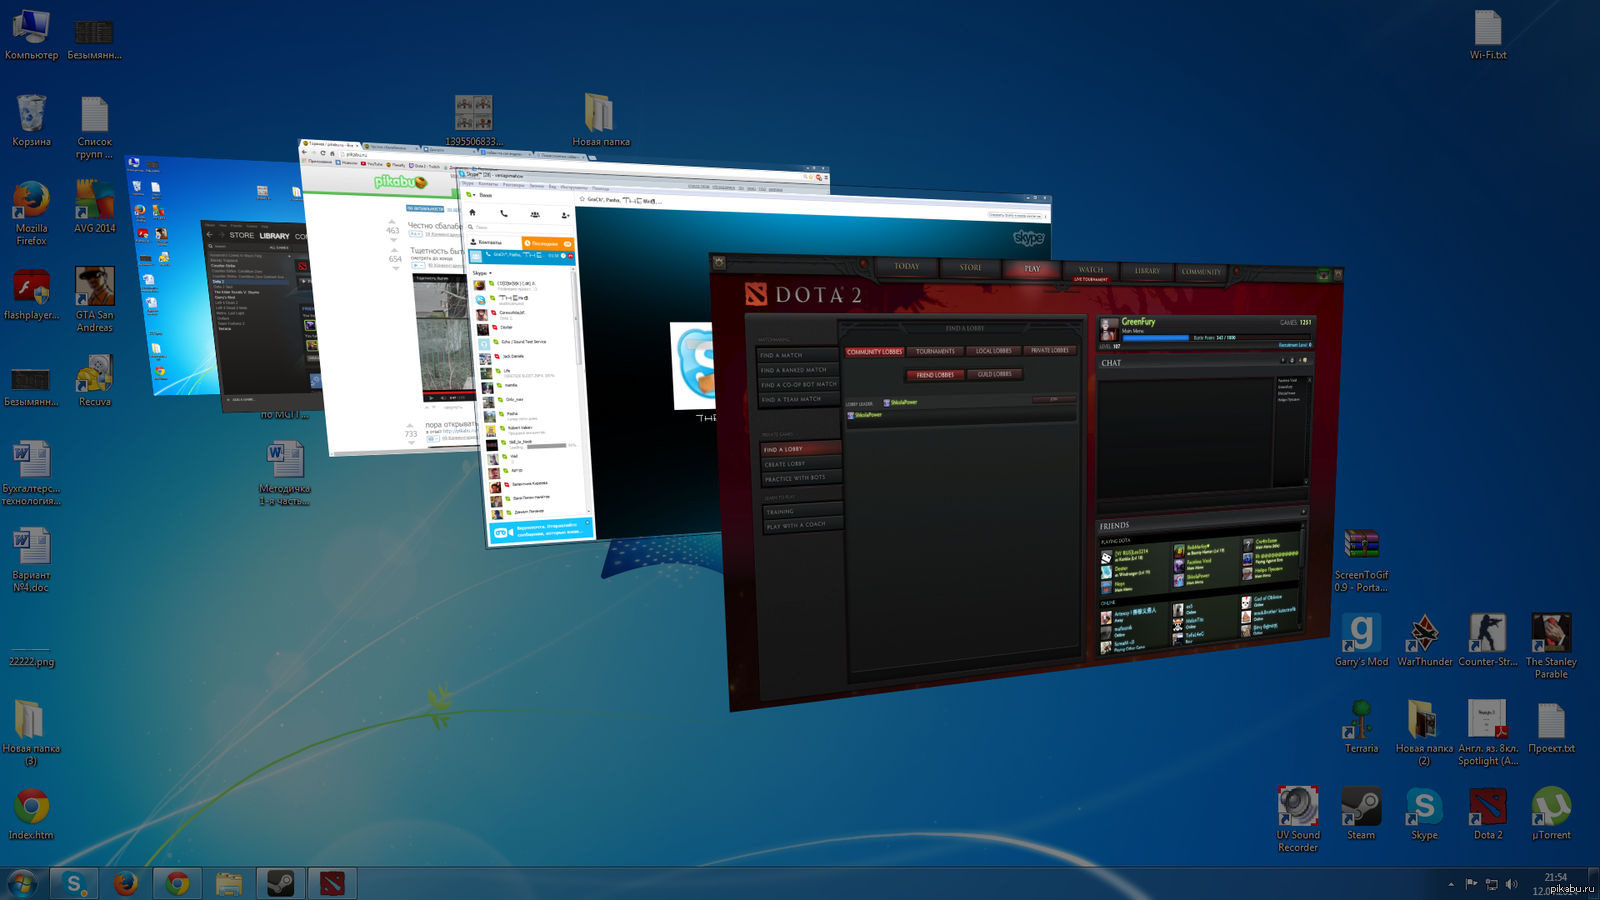Select PRIVATE LOBBIES filter in Dota 2
The width and height of the screenshot is (1600, 900).
tap(1049, 350)
